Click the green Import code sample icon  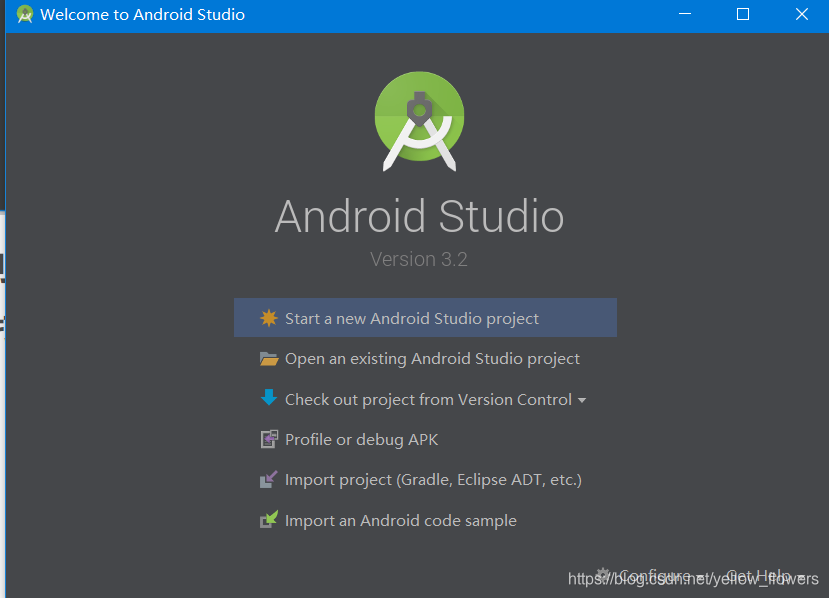pyautogui.click(x=269, y=519)
